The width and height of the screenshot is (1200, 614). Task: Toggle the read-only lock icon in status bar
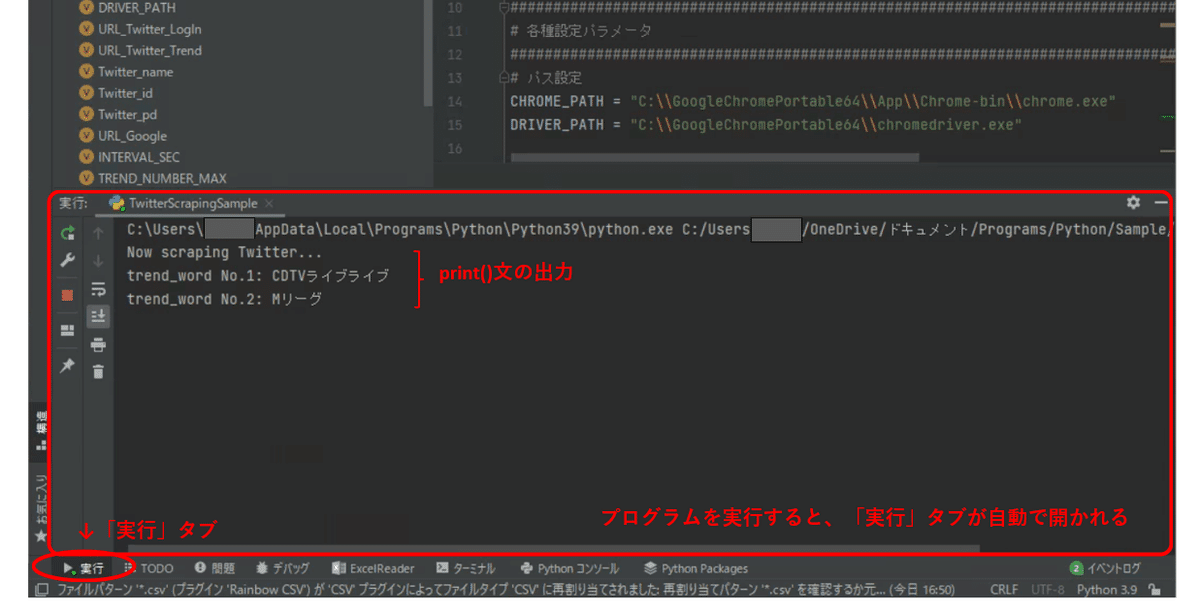click(1155, 590)
